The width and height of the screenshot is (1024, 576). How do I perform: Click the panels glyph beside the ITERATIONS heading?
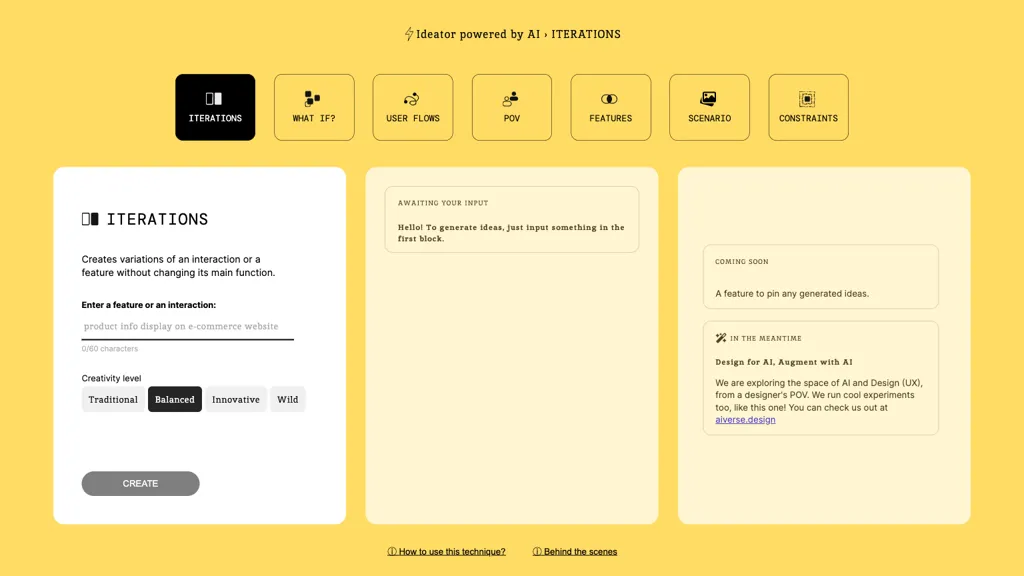(x=93, y=218)
